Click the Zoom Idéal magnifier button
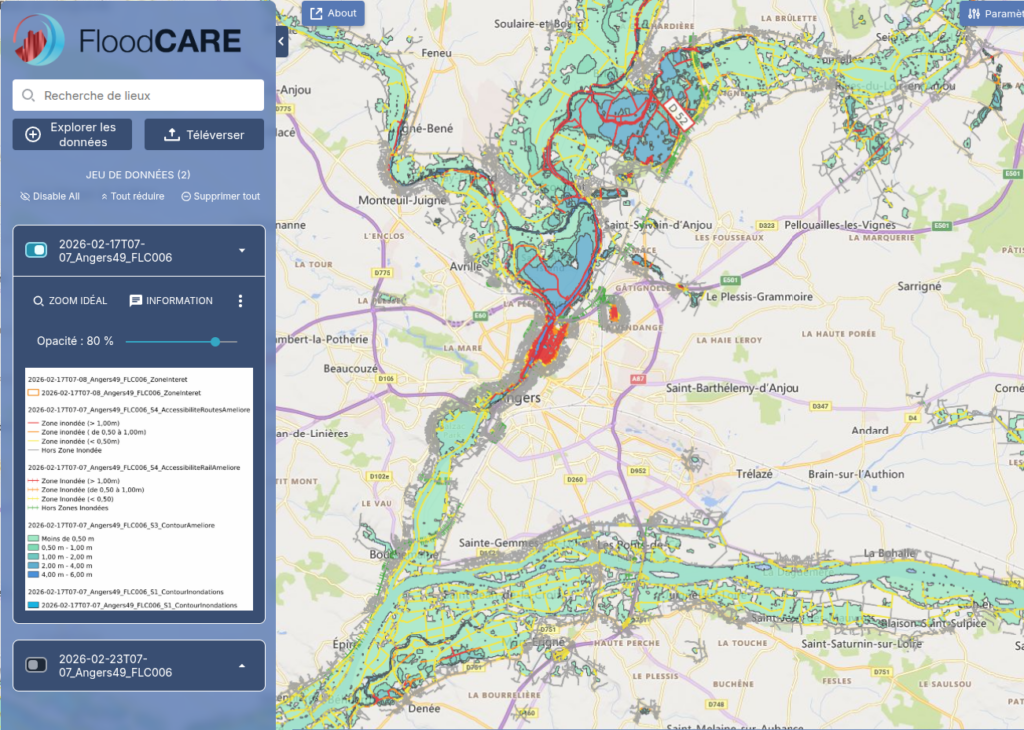This screenshot has height=730, width=1024. (x=70, y=301)
